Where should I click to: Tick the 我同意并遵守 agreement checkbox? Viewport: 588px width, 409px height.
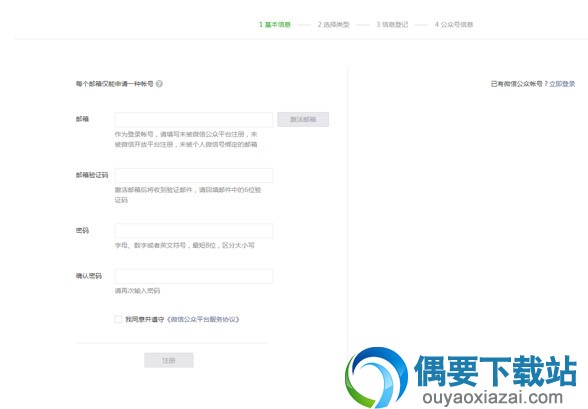(118, 319)
